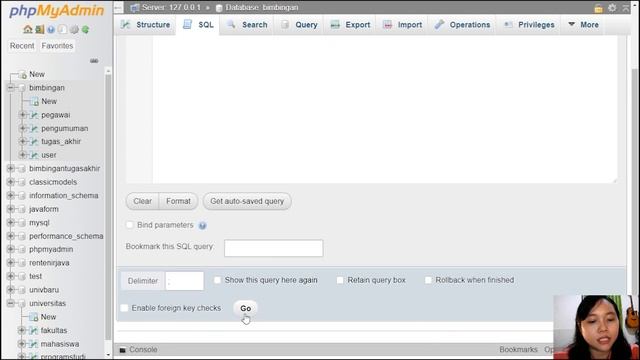
Task: Open the Recent tables tab
Action: (22, 46)
